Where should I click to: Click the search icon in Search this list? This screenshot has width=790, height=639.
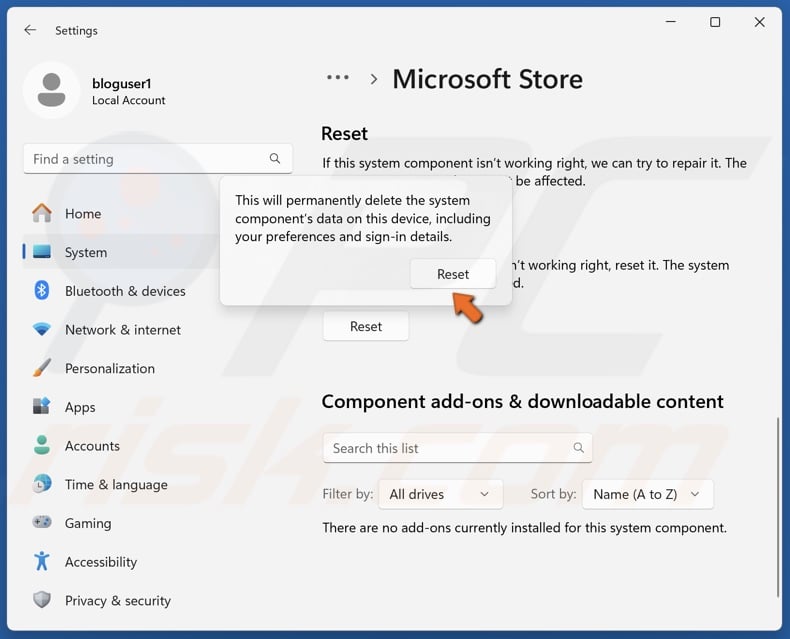tap(578, 448)
